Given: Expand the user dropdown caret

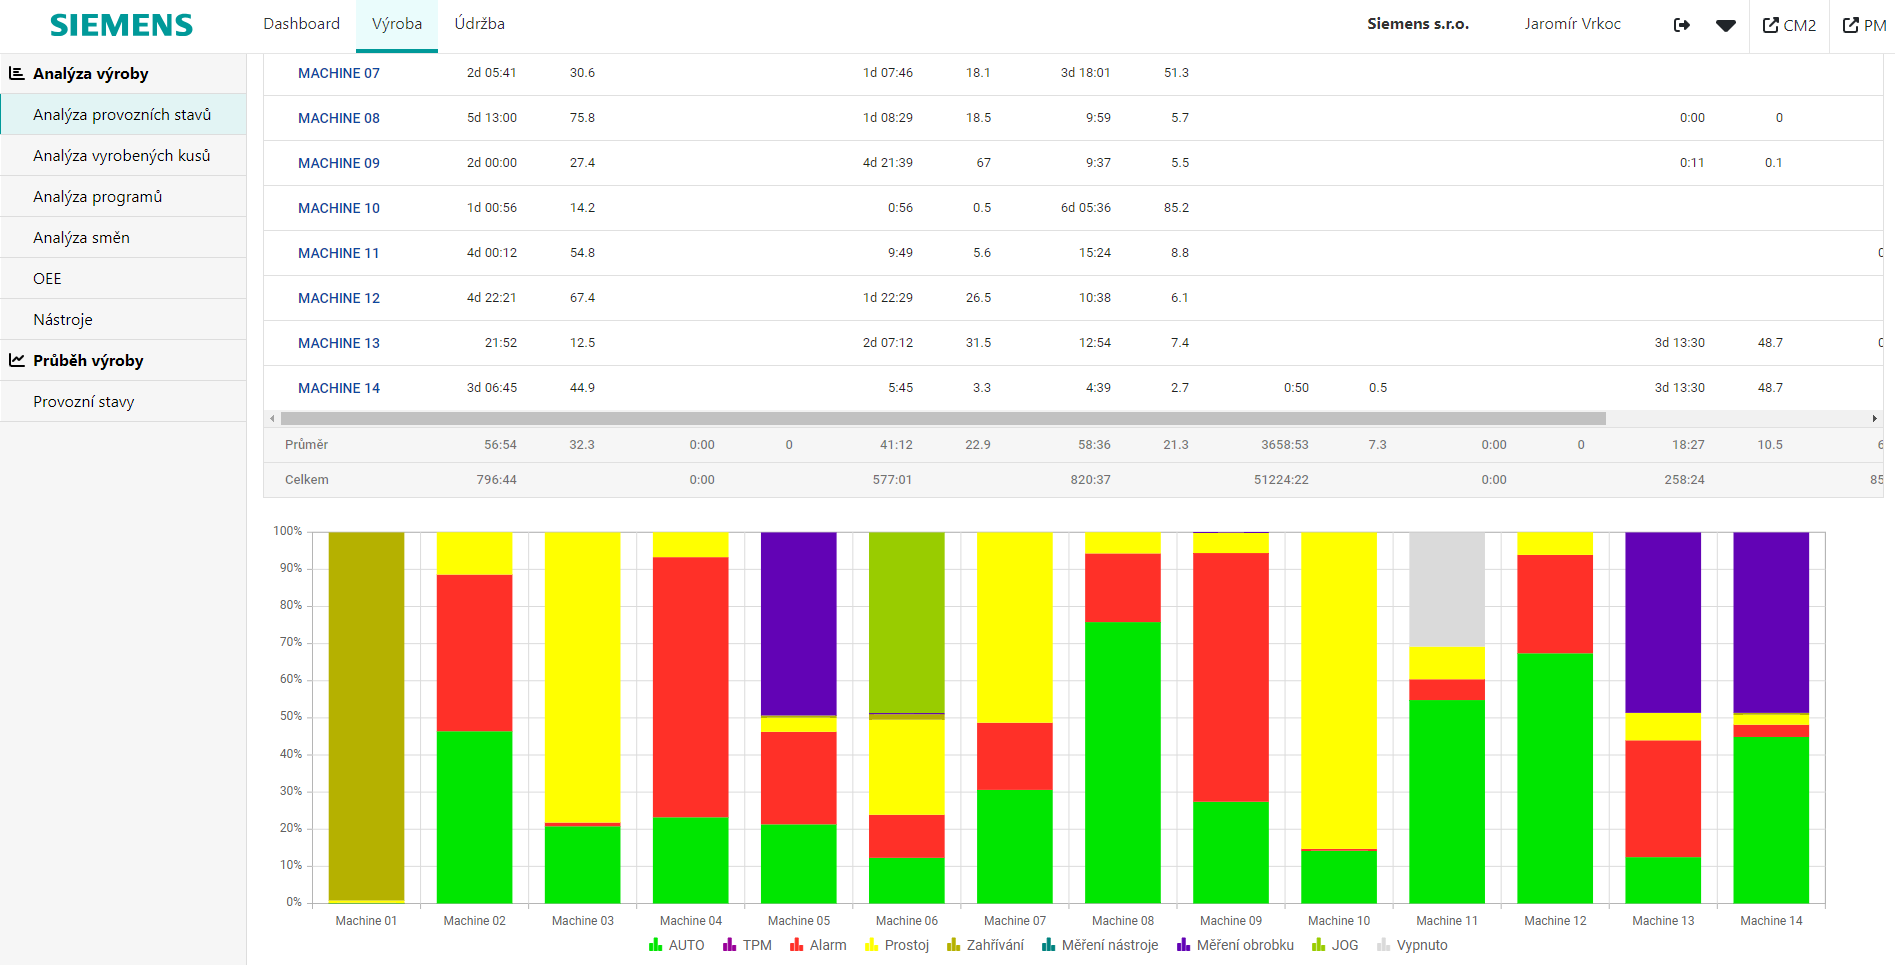Looking at the screenshot, I should pyautogui.click(x=1726, y=25).
